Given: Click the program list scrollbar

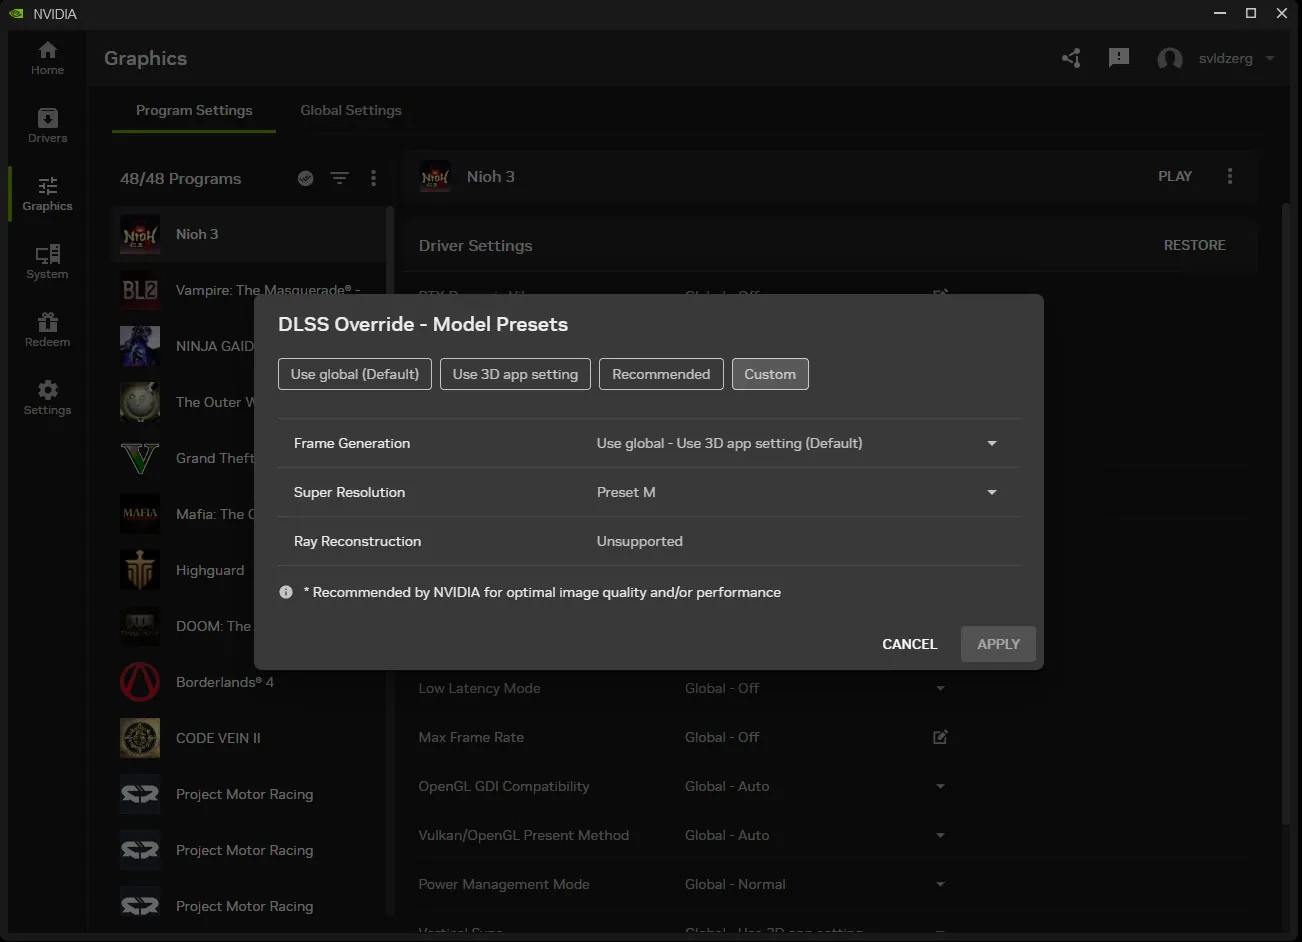Looking at the screenshot, I should (x=390, y=560).
